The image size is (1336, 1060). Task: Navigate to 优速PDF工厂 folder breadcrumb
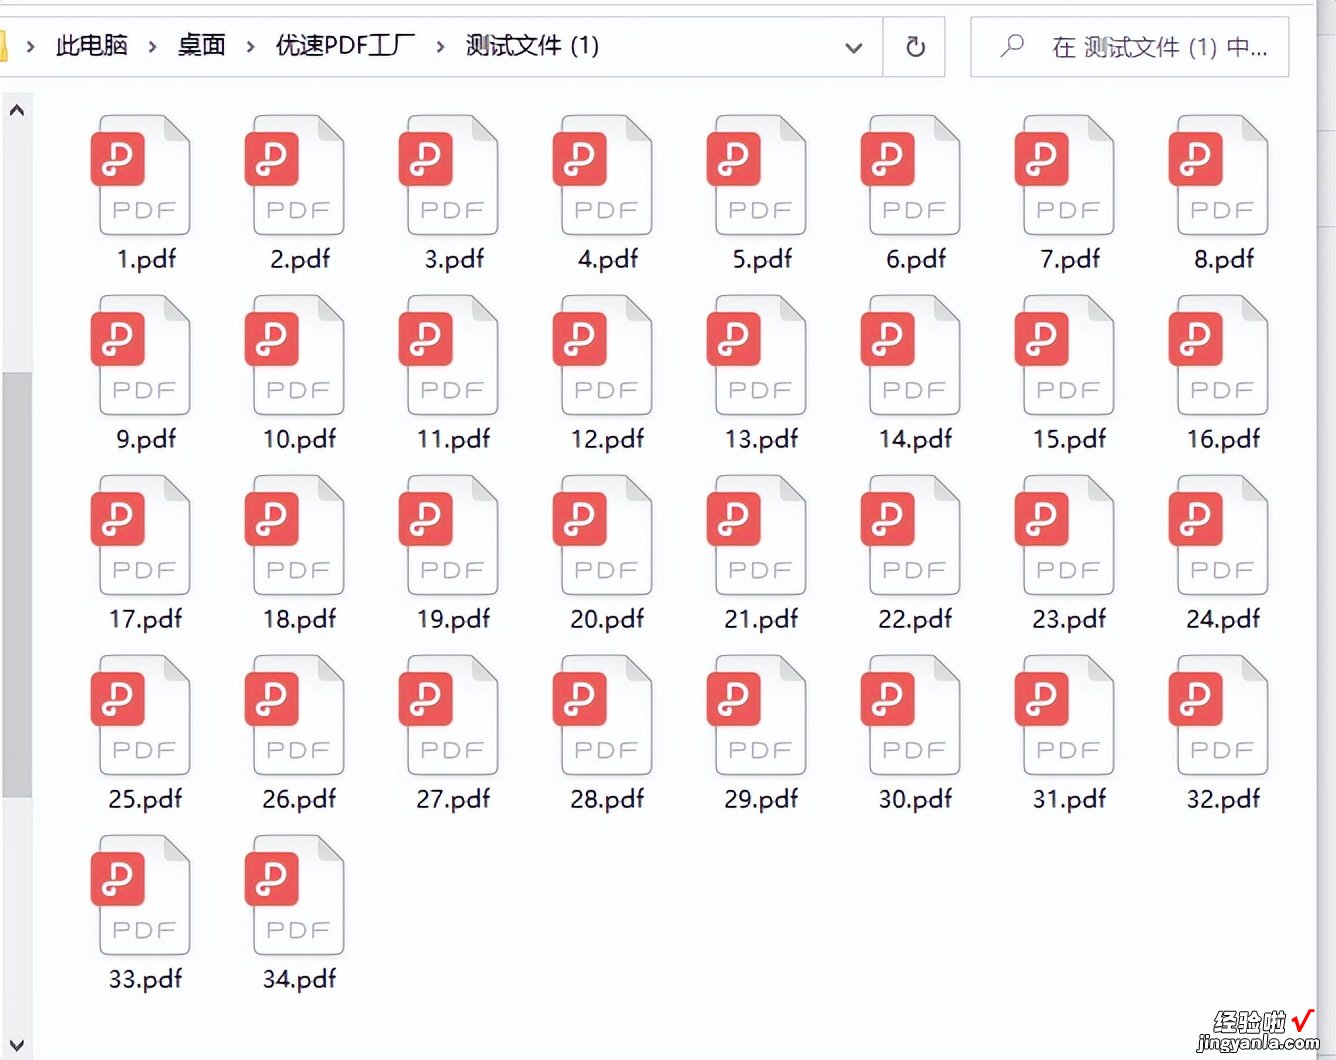tap(345, 45)
